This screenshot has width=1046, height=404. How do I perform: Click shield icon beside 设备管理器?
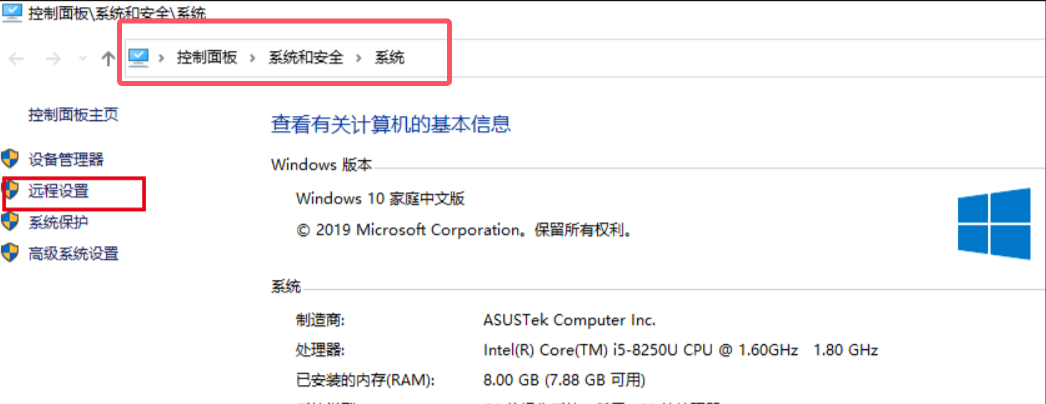9,159
